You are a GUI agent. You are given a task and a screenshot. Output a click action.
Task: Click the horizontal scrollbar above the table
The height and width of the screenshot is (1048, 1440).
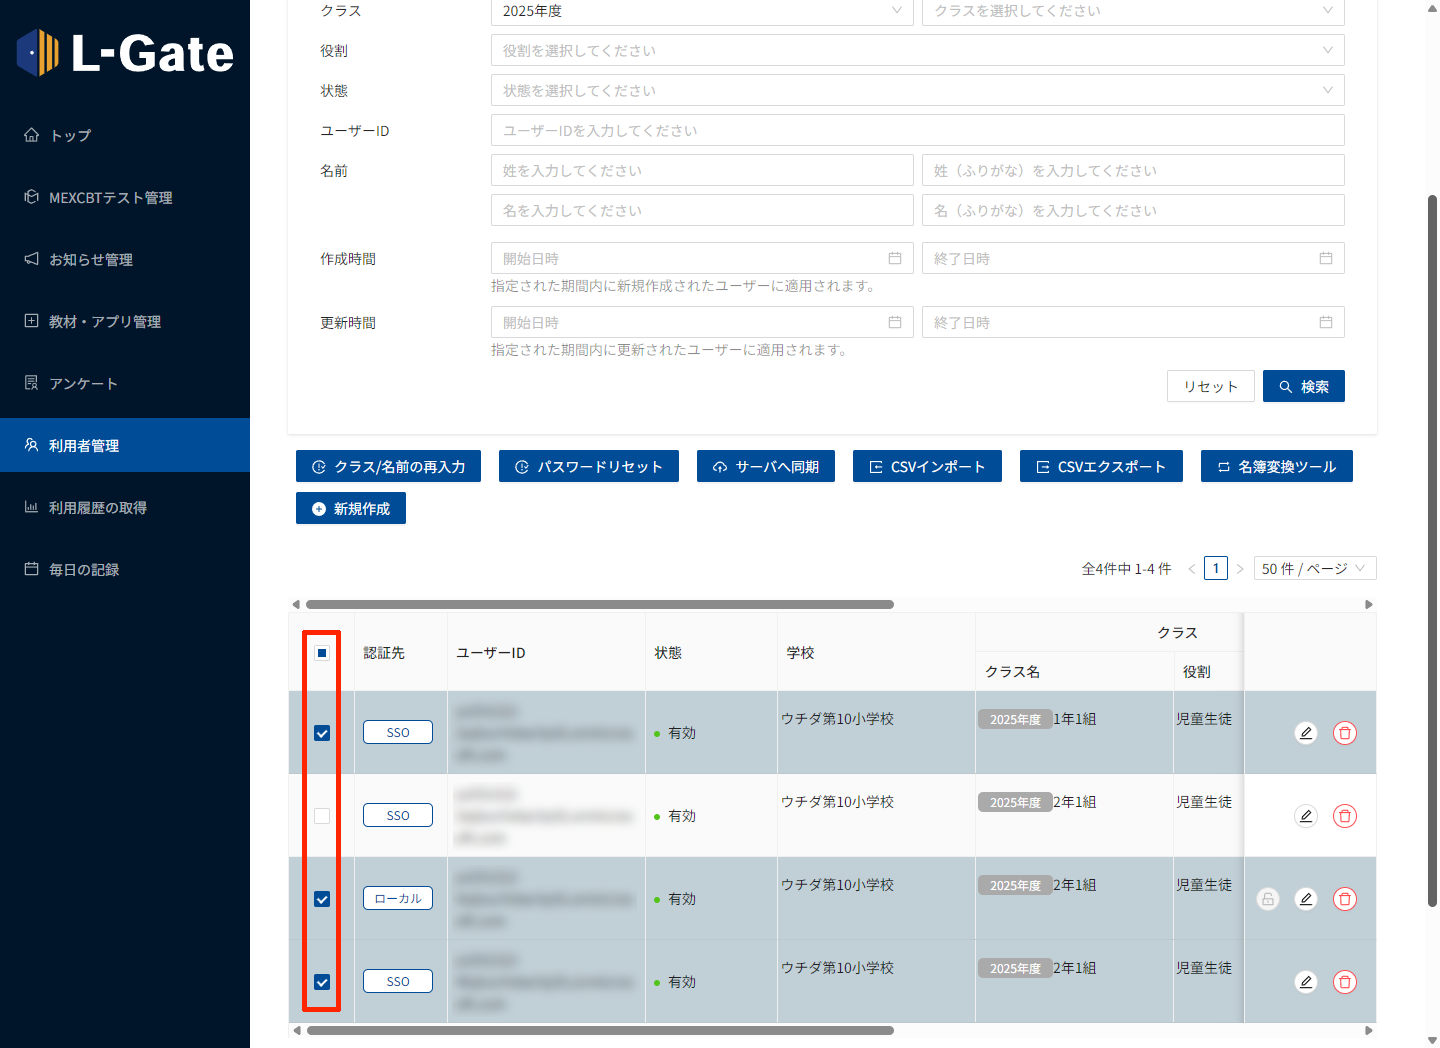(x=600, y=604)
